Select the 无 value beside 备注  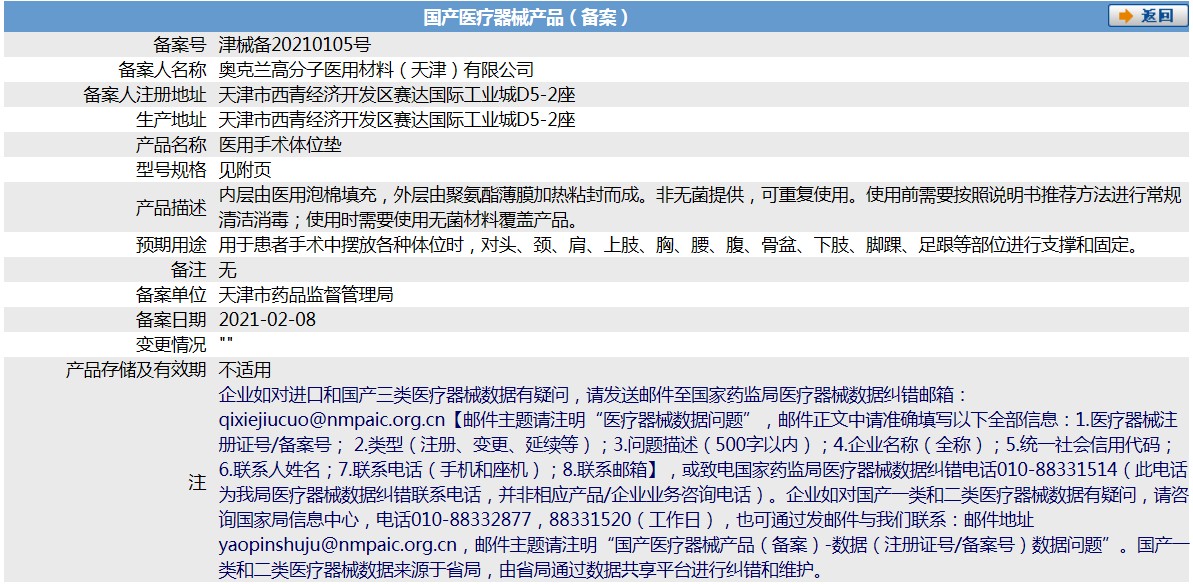pos(227,270)
